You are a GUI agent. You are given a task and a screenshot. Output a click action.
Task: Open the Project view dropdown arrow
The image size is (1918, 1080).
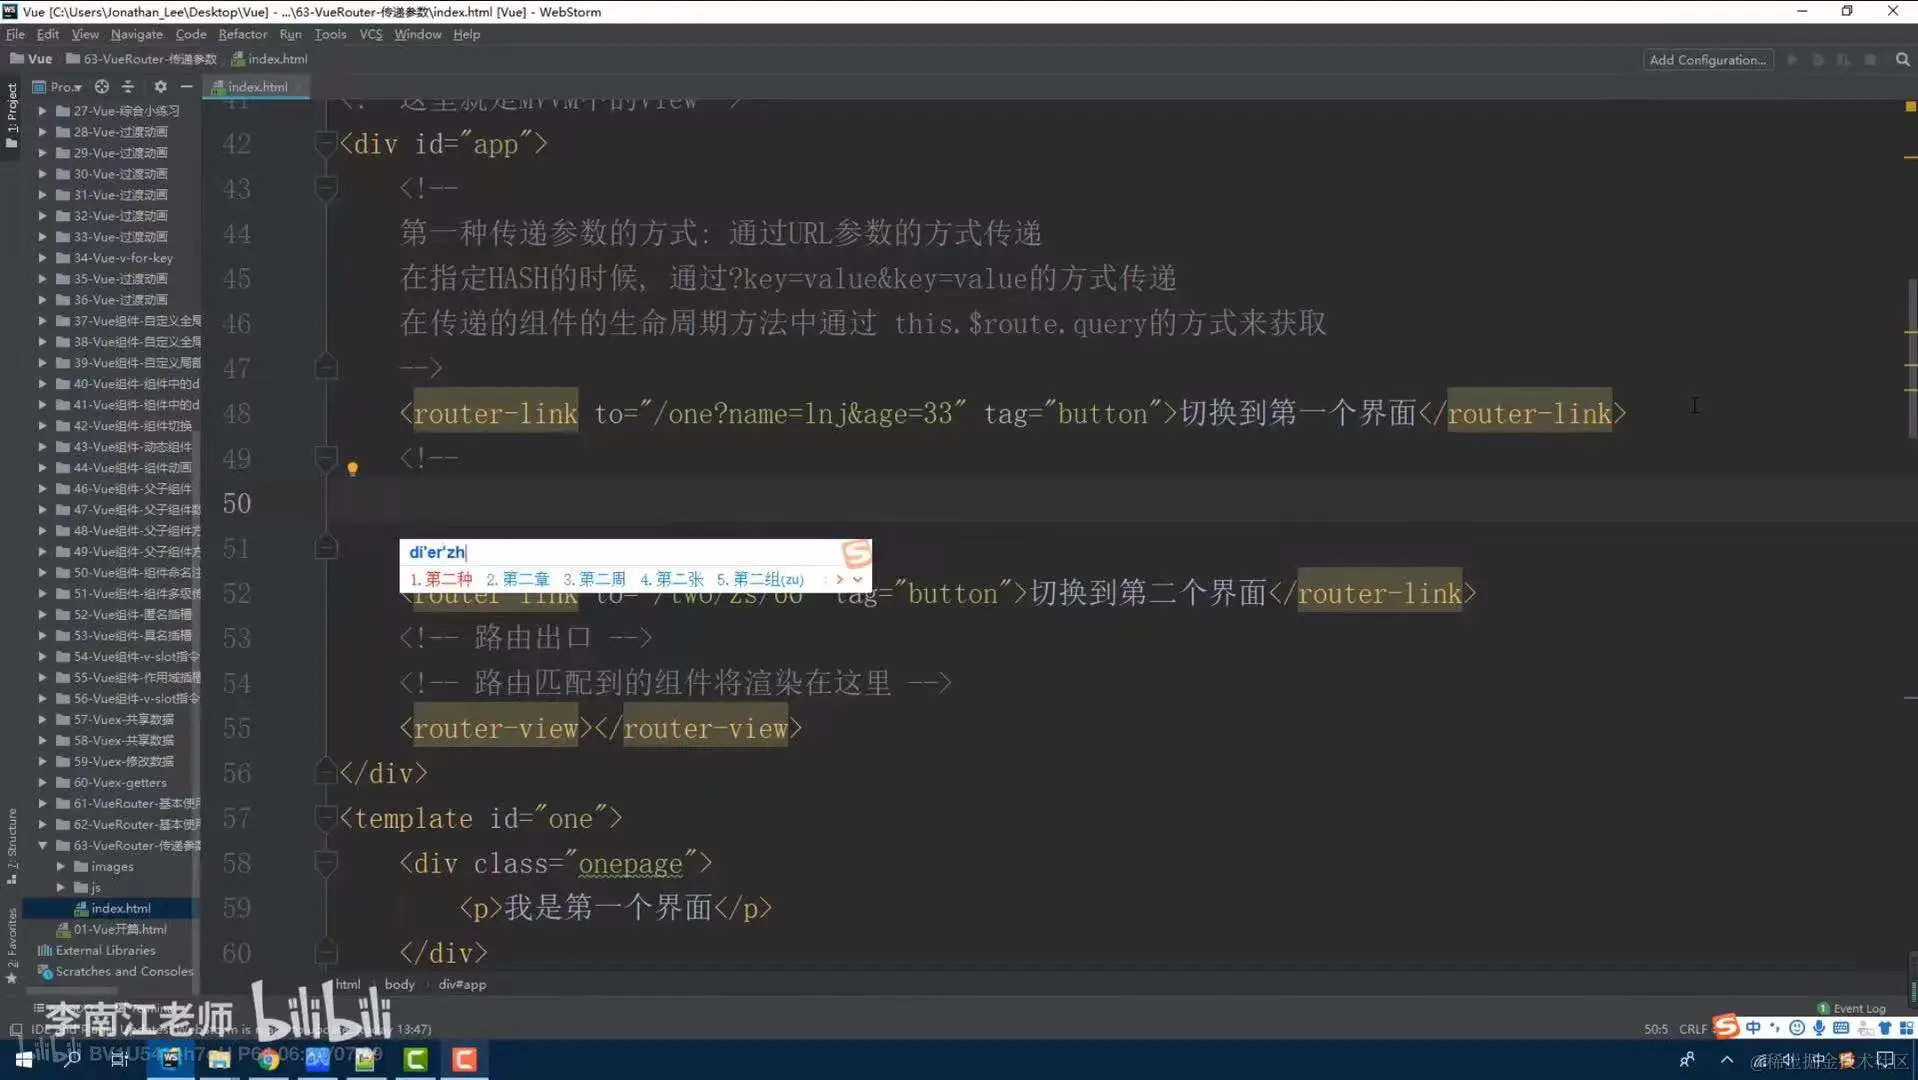pos(77,87)
